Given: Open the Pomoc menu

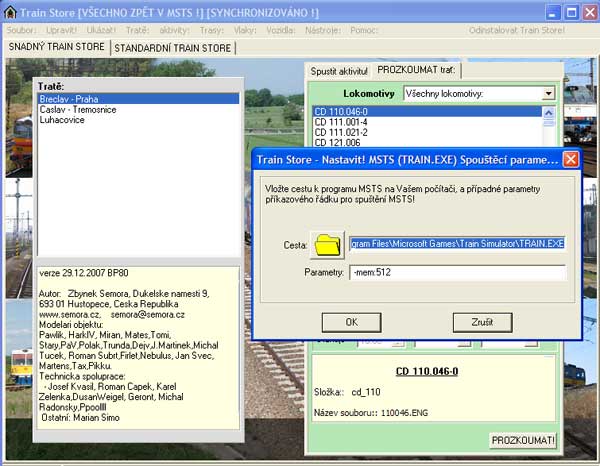Looking at the screenshot, I should click(x=364, y=31).
